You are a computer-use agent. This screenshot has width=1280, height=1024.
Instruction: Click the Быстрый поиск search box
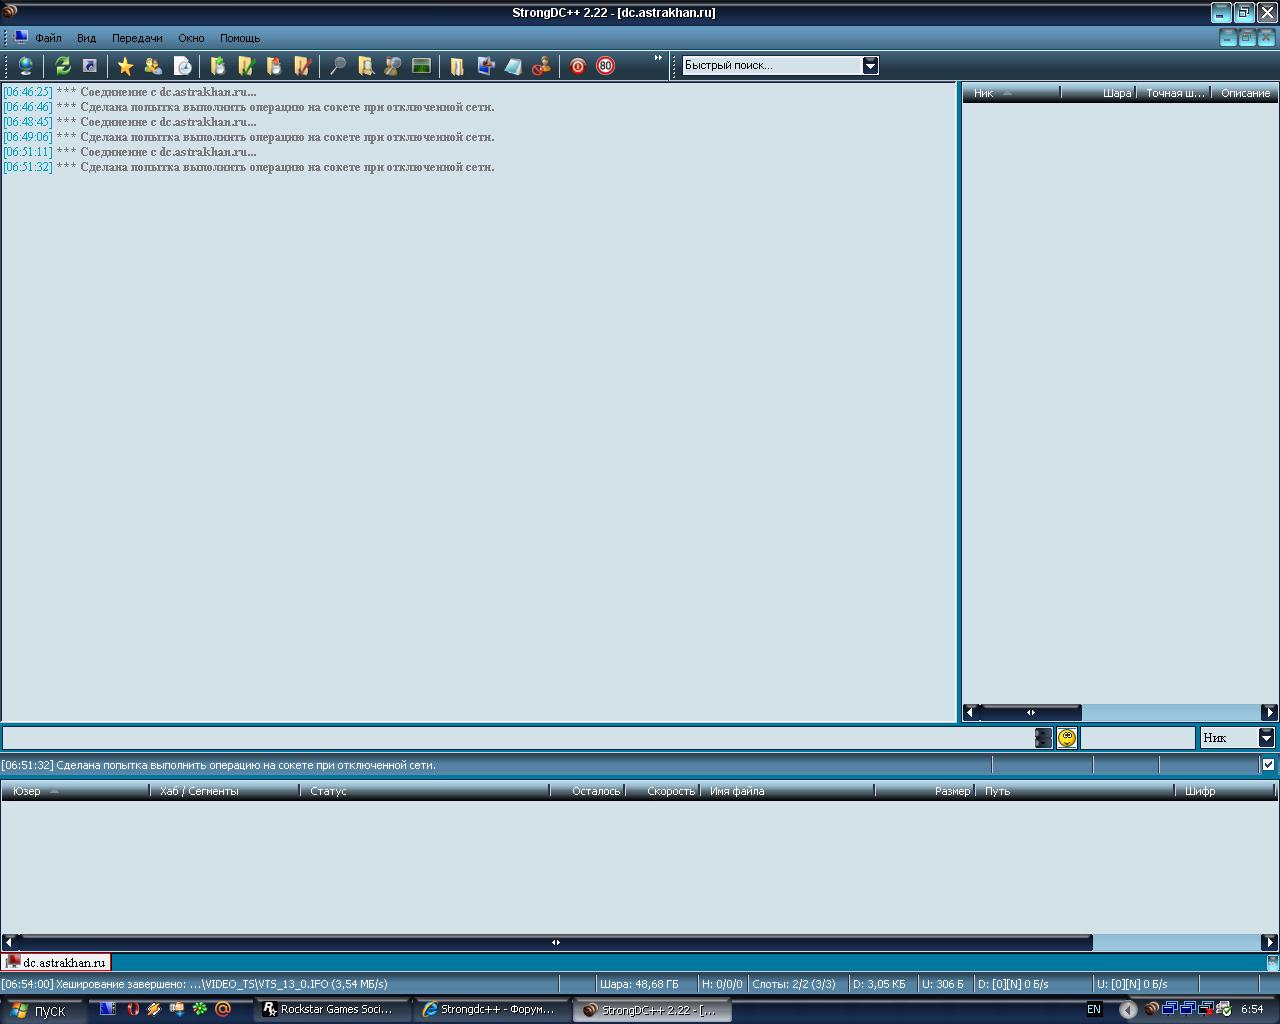pyautogui.click(x=771, y=65)
